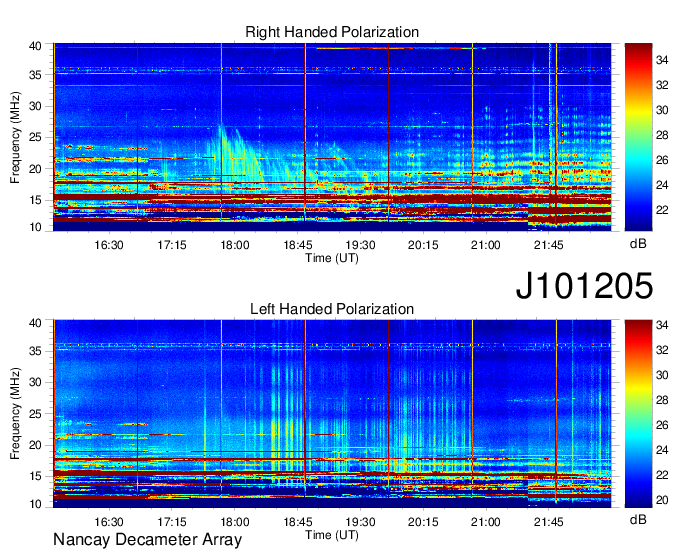Click the 21:45 time tick under Left Handed plot
The height and width of the screenshot is (552, 680).
point(549,522)
